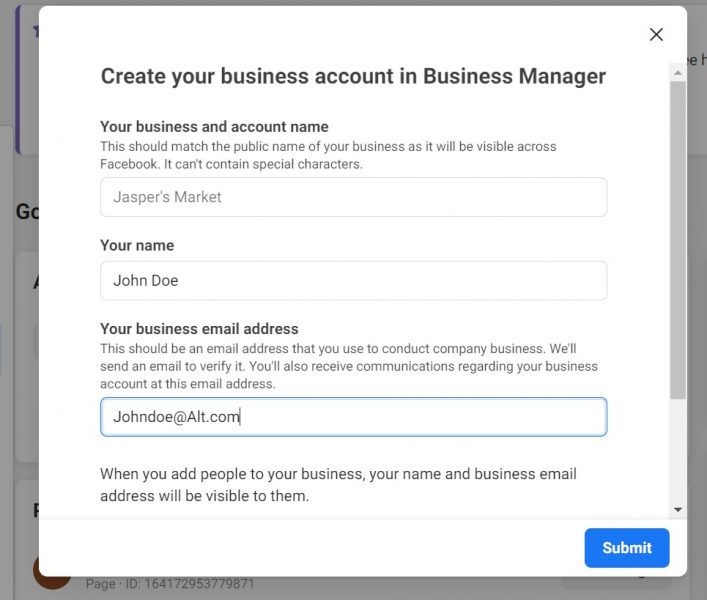Screen dimensions: 707x600
Task: Click the scrollbar up arrow in dialog
Action: tap(678, 73)
